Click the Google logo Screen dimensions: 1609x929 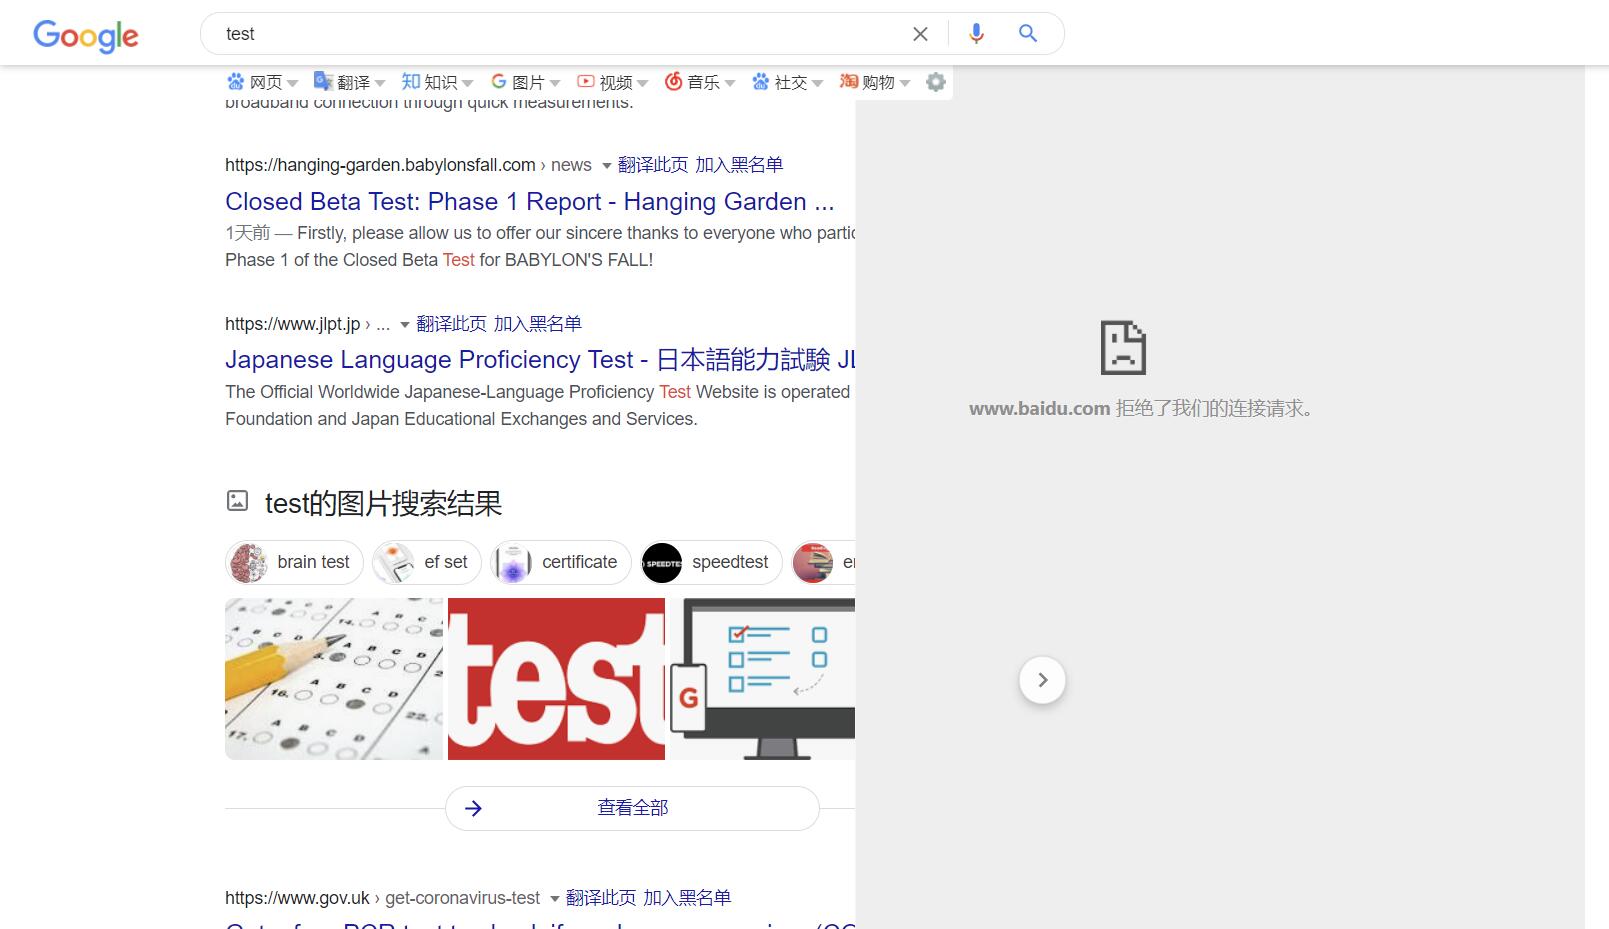(x=86, y=35)
